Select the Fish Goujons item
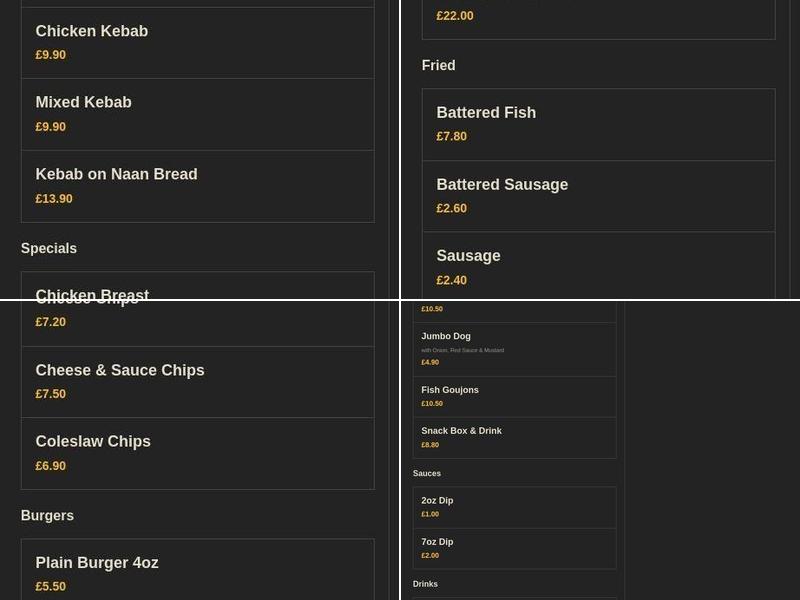The image size is (800, 600). (x=450, y=389)
